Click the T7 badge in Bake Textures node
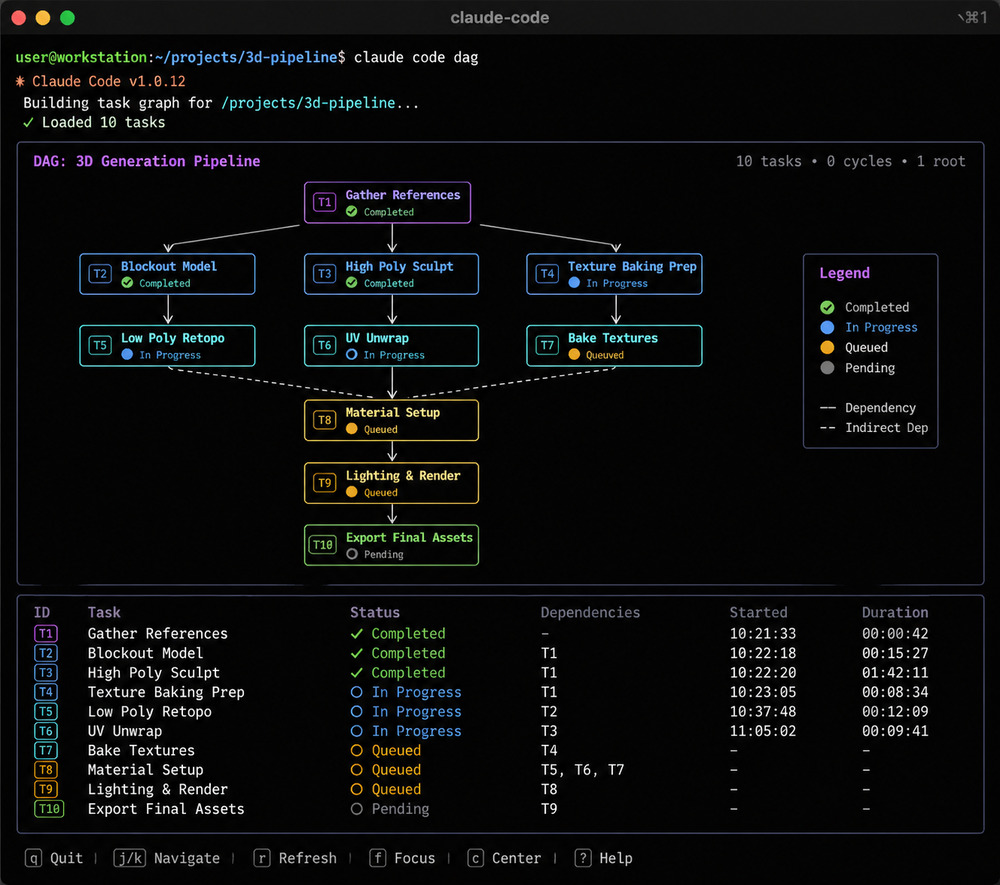 547,345
